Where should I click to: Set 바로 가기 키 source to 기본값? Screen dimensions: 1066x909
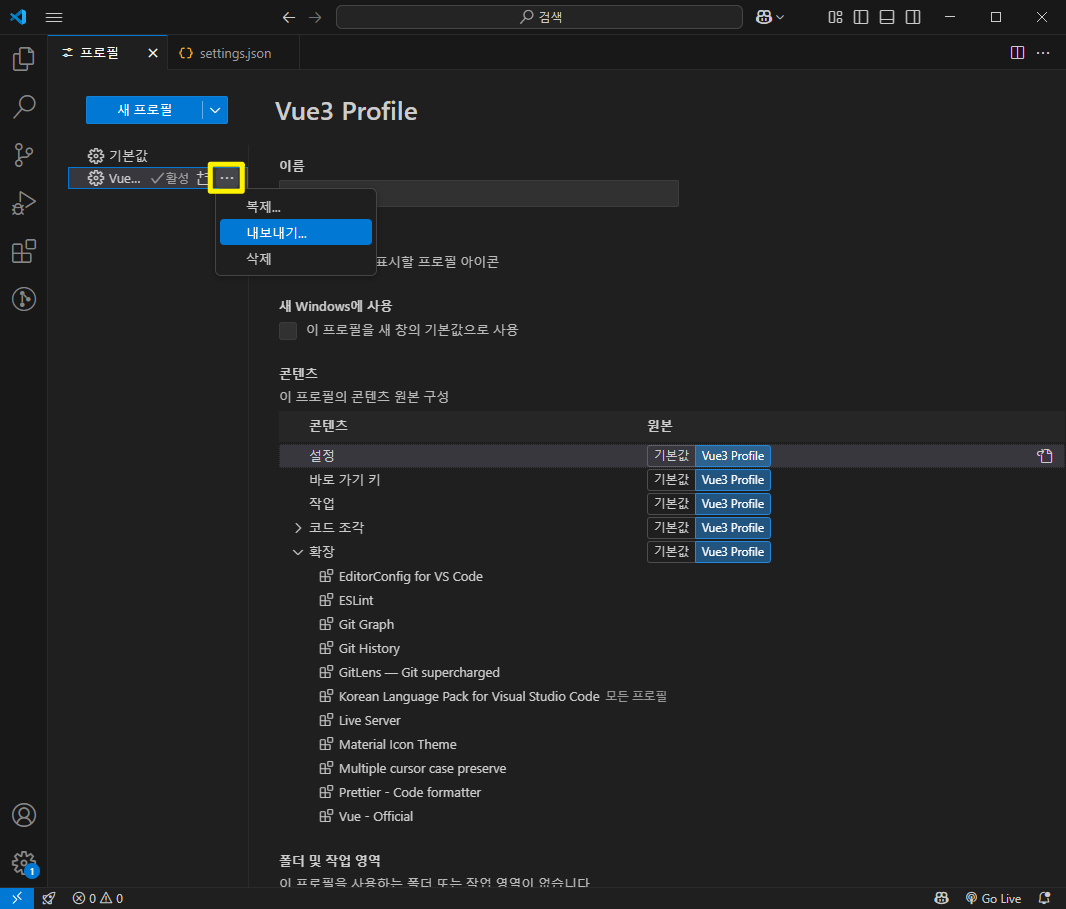pyautogui.click(x=671, y=480)
